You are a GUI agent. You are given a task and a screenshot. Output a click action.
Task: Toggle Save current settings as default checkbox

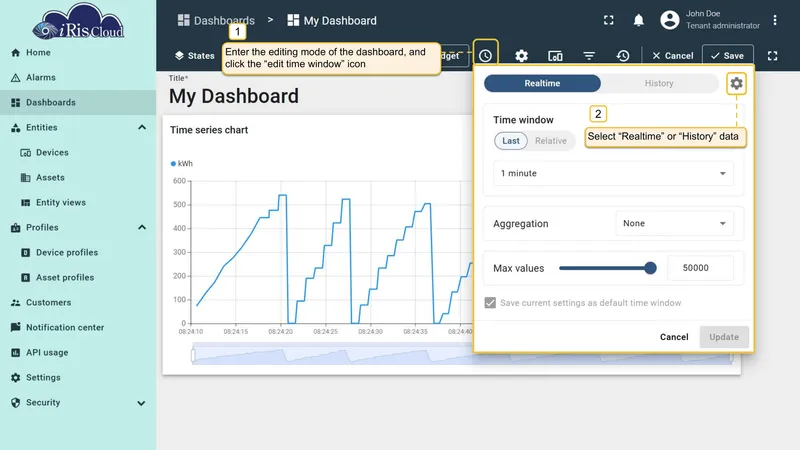(490, 303)
